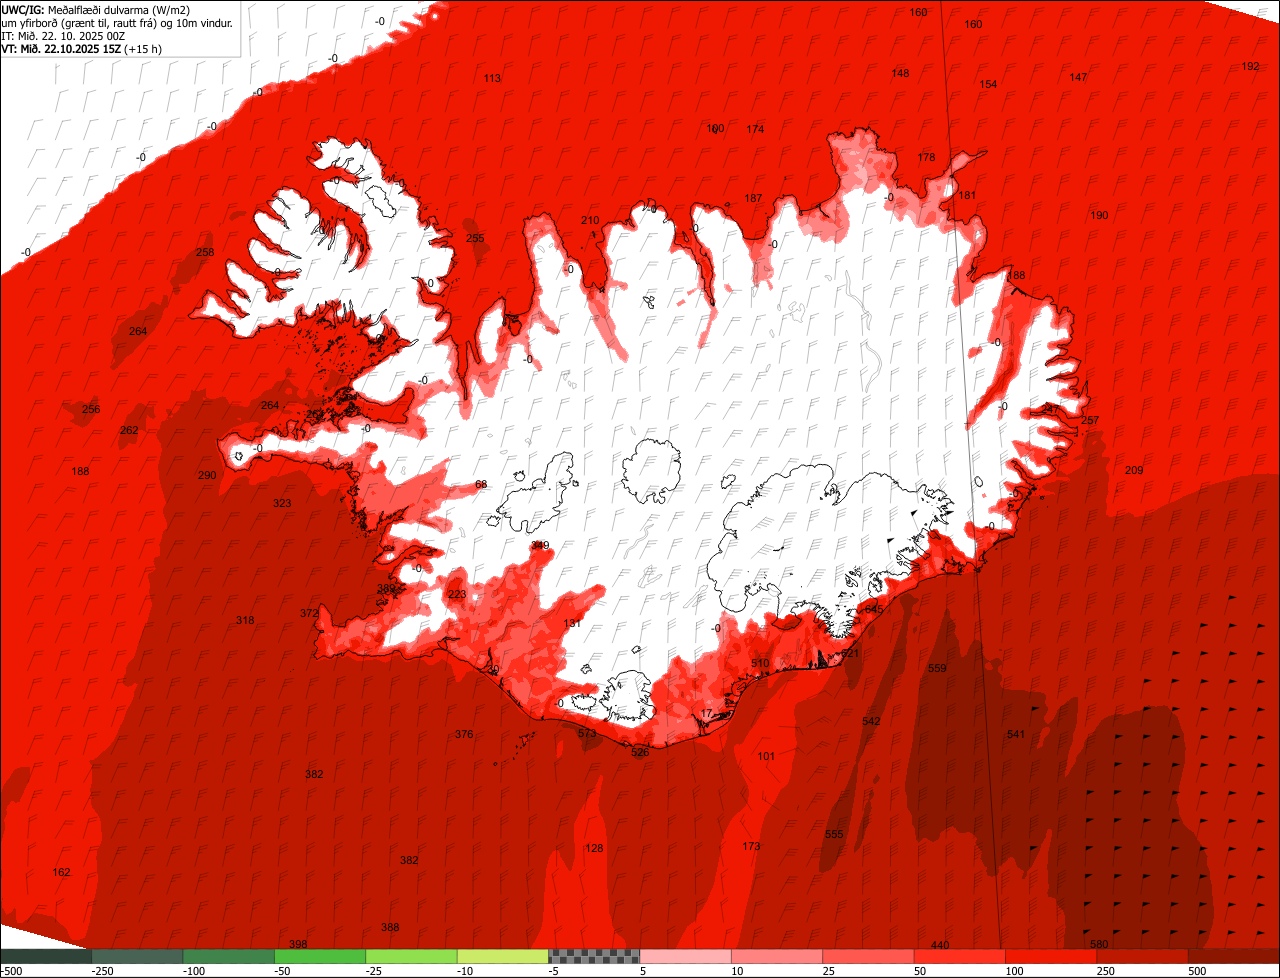The width and height of the screenshot is (1280, 978).
Task: Click the flux value '128' in the southern sea
Action: [x=595, y=848]
